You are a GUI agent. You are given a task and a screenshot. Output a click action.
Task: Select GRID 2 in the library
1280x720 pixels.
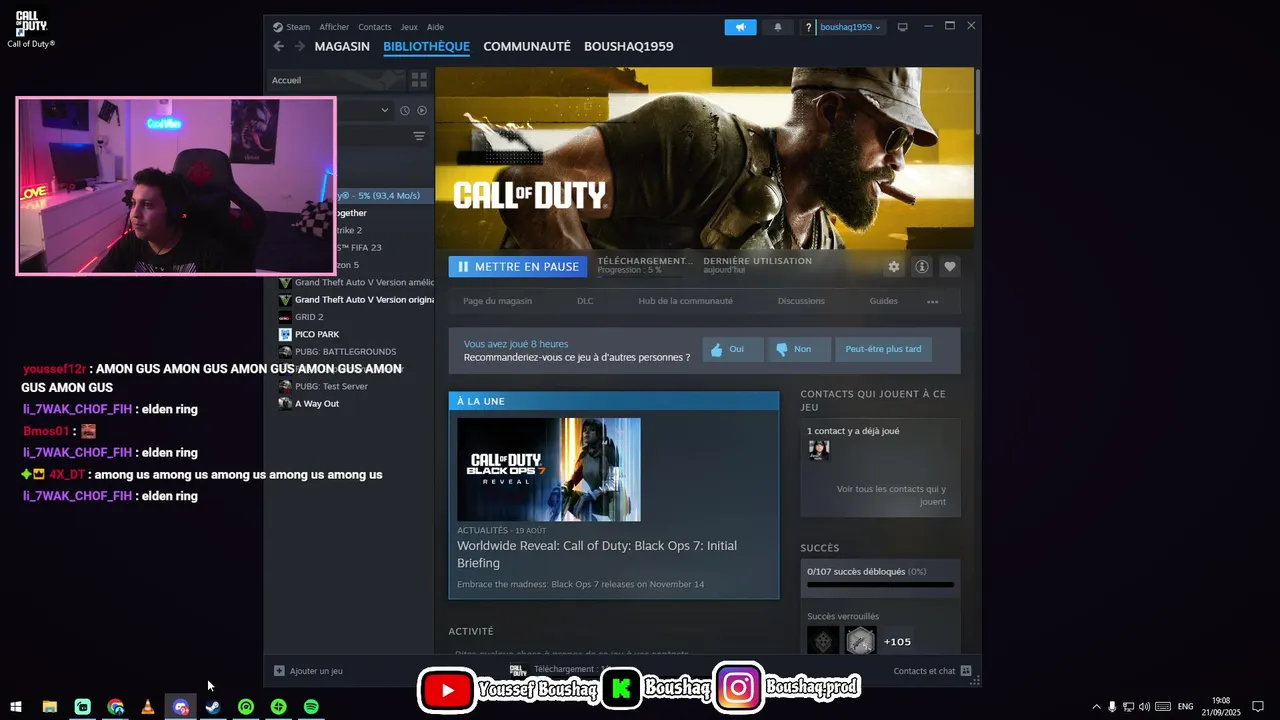coord(356,317)
